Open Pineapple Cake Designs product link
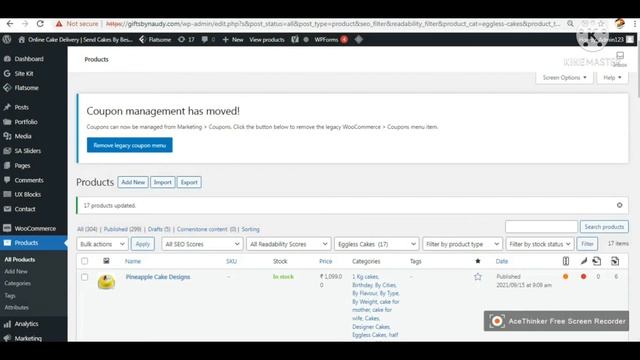Image resolution: width=640 pixels, height=360 pixels. (x=158, y=277)
